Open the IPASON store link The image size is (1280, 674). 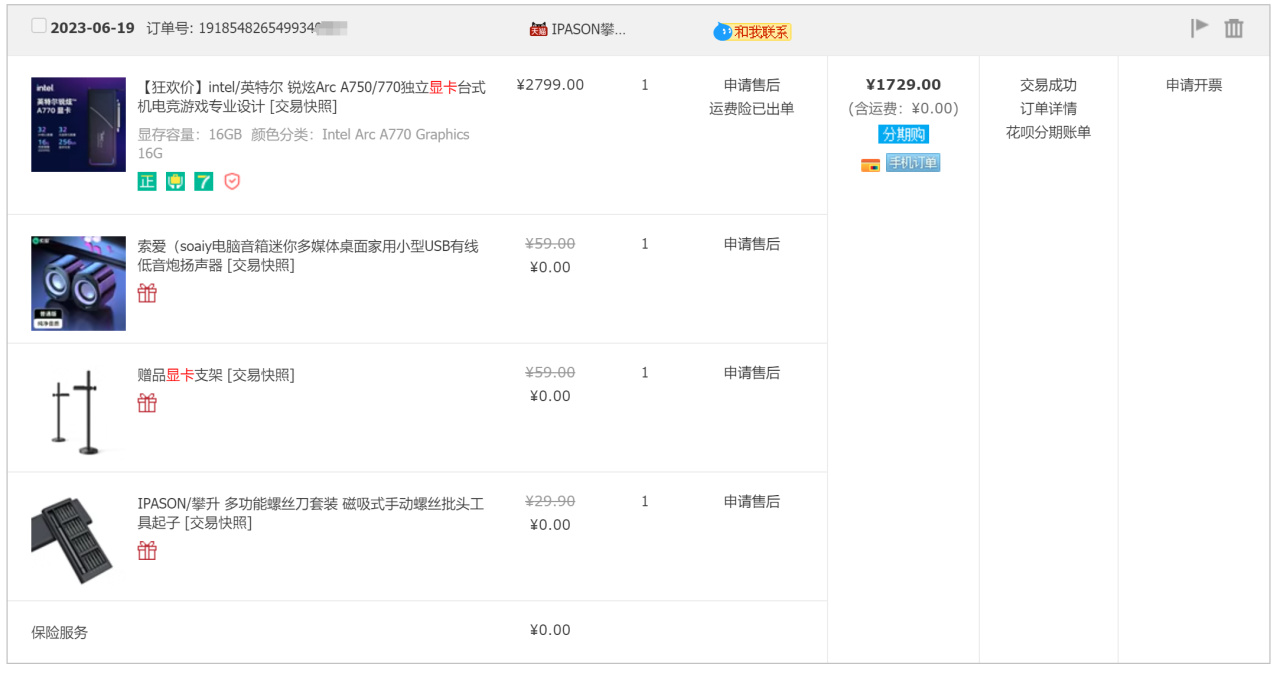tap(588, 29)
